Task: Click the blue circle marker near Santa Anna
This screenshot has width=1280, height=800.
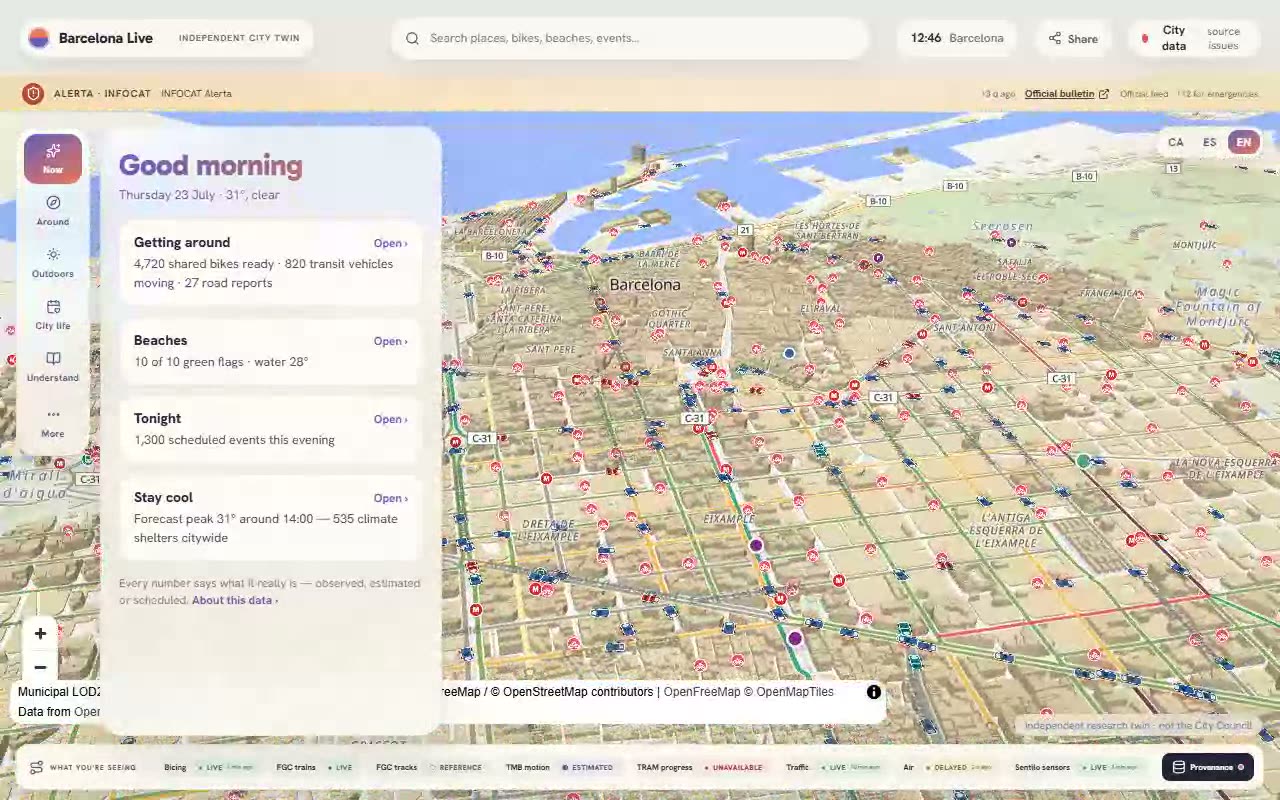Action: [x=789, y=353]
